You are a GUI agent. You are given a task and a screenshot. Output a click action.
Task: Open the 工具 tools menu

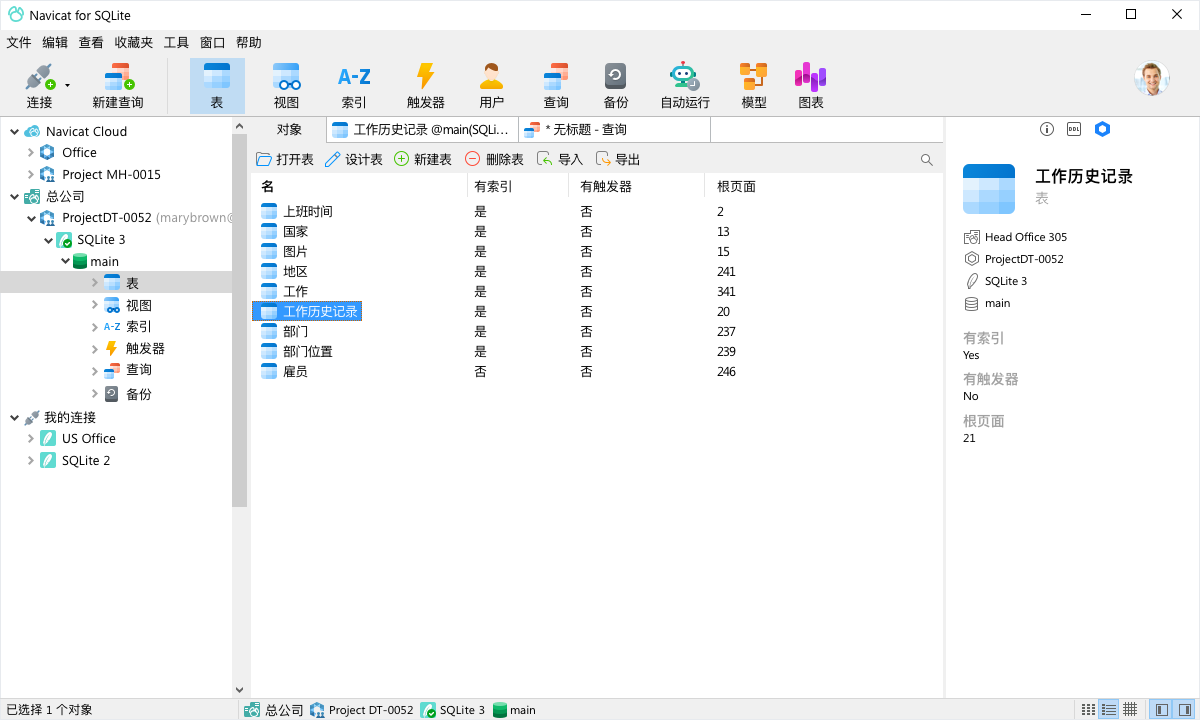(176, 43)
